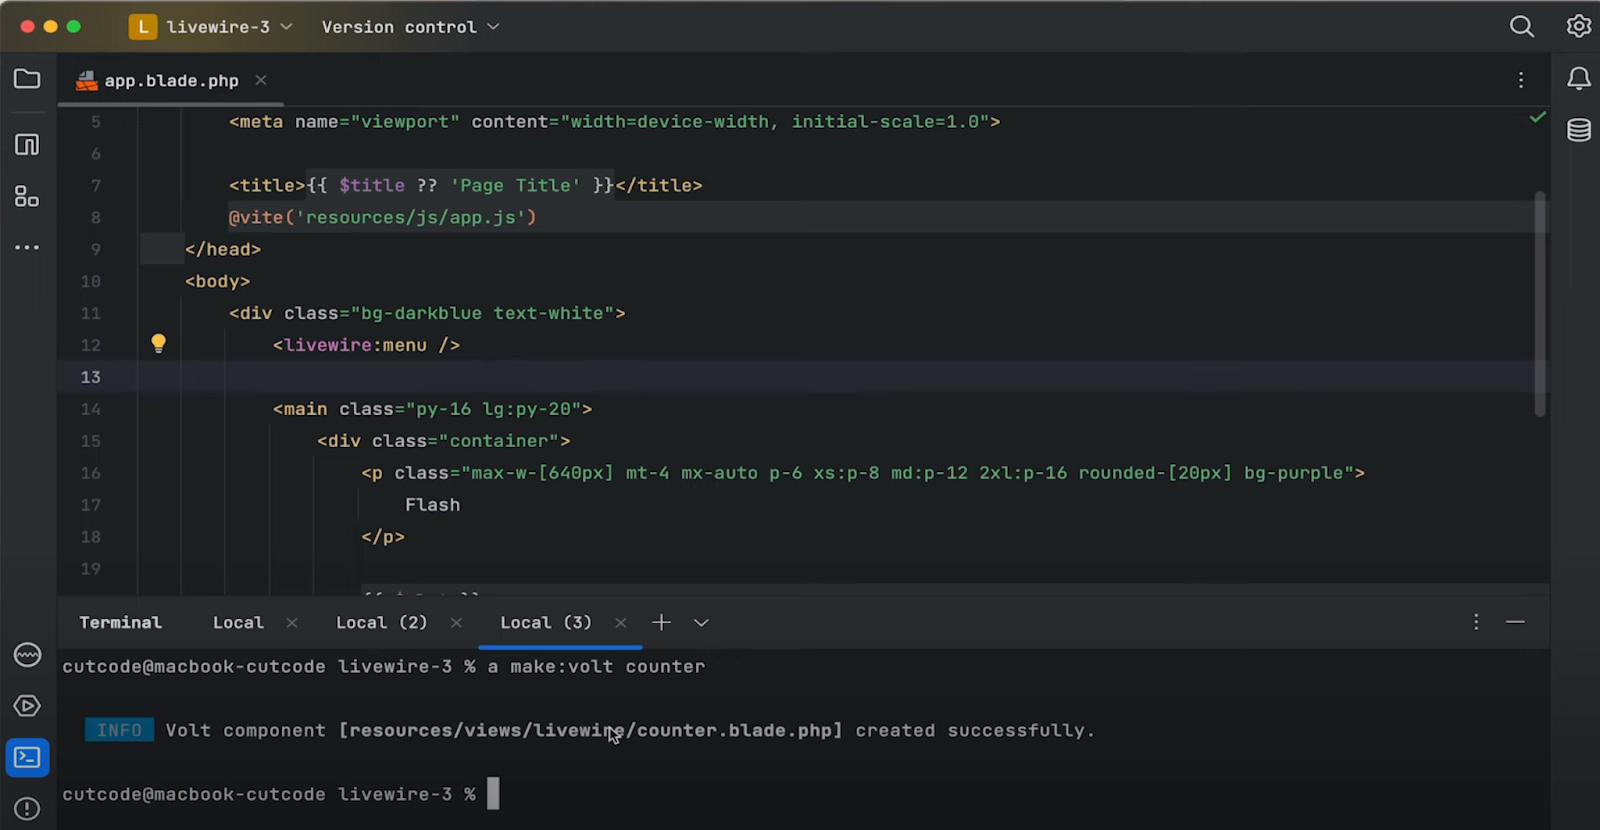This screenshot has width=1600, height=830.
Task: Click the viewport meta tag
Action: tap(614, 122)
